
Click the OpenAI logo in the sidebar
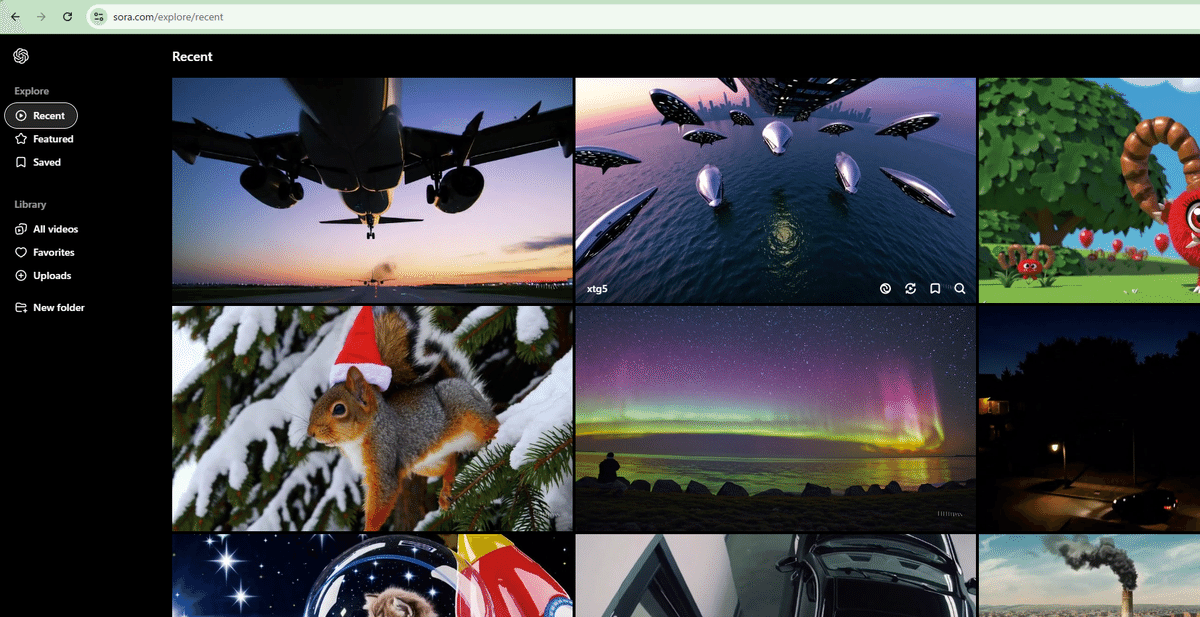(x=21, y=56)
